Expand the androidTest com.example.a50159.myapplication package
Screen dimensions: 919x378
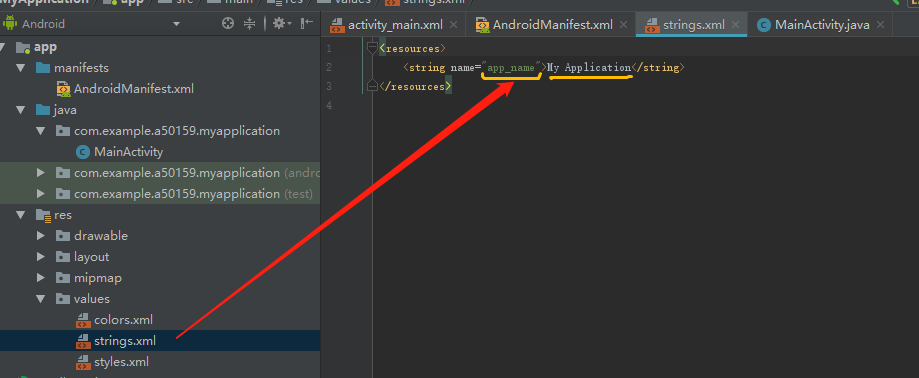40,173
